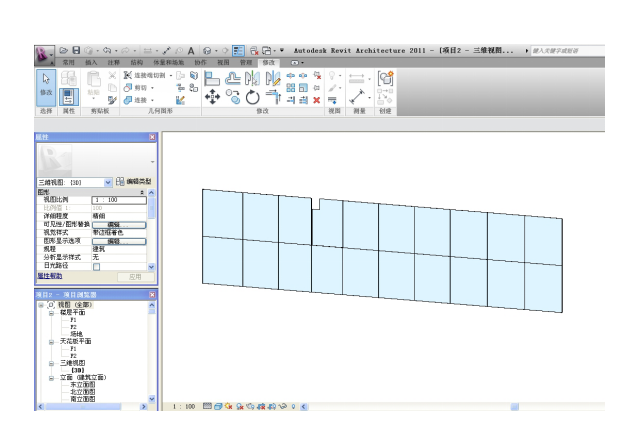The height and width of the screenshot is (448, 634).
Task: Open the 视图 ribbon tab
Action: pos(223,62)
